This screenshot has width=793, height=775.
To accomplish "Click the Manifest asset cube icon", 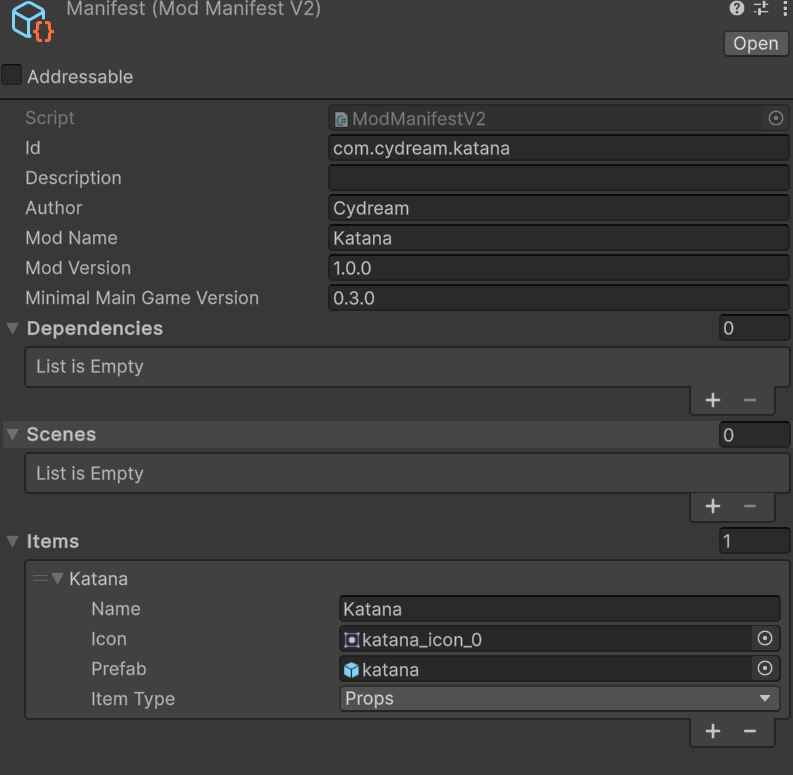I will pos(32,22).
